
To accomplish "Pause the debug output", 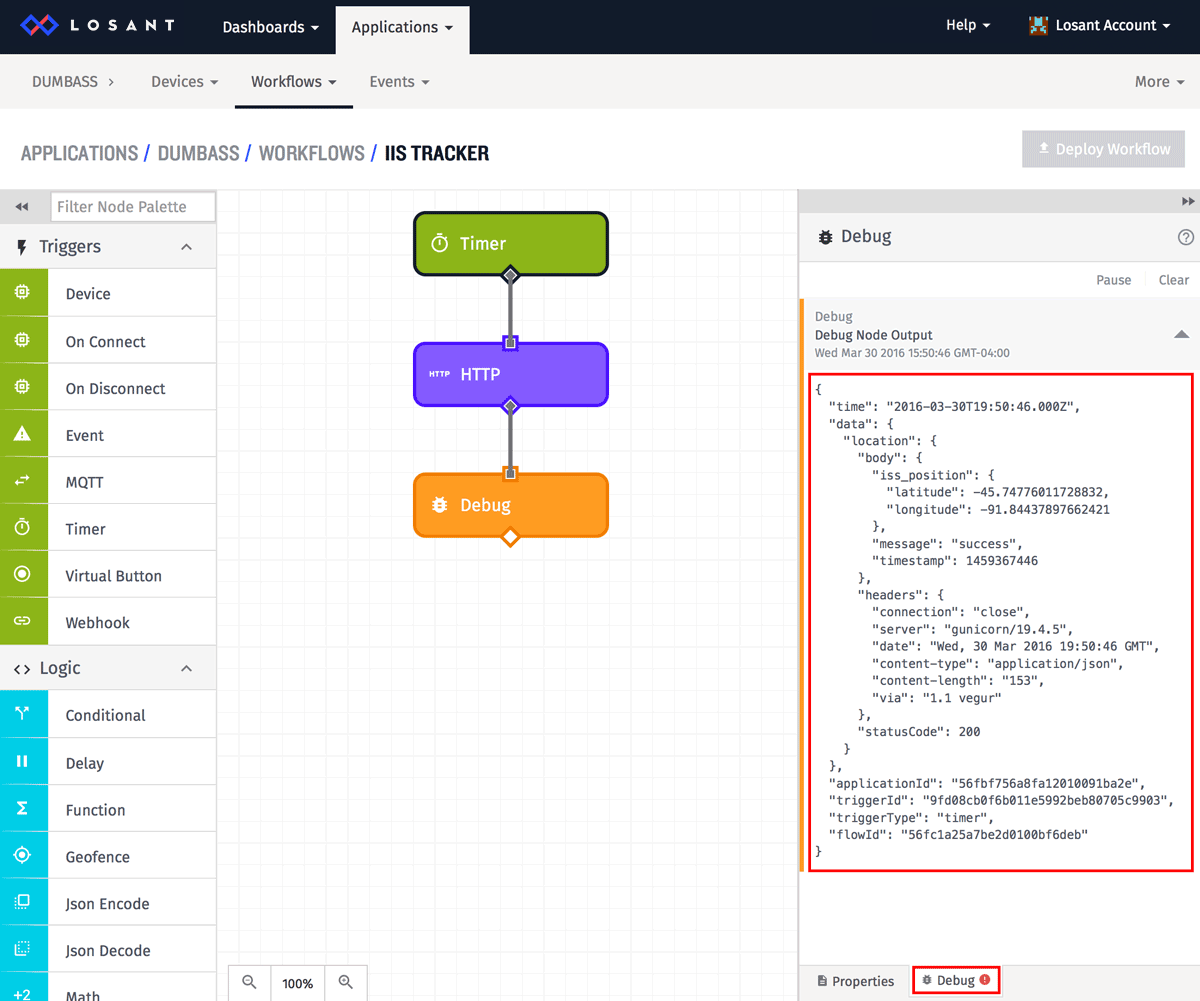I will pyautogui.click(x=1113, y=280).
